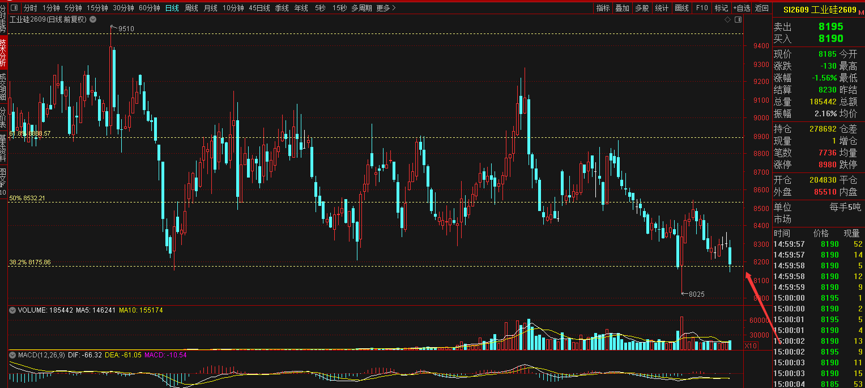The height and width of the screenshot is (388, 865).
Task: Select the 季线 quarterly period
Action: 282,8
